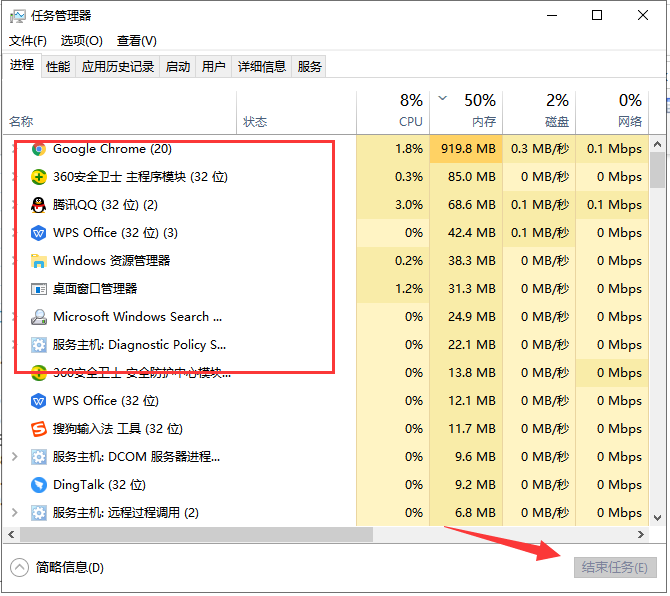Click the 桌面窗口管理器 process icon
The image size is (670, 596).
click(39, 289)
